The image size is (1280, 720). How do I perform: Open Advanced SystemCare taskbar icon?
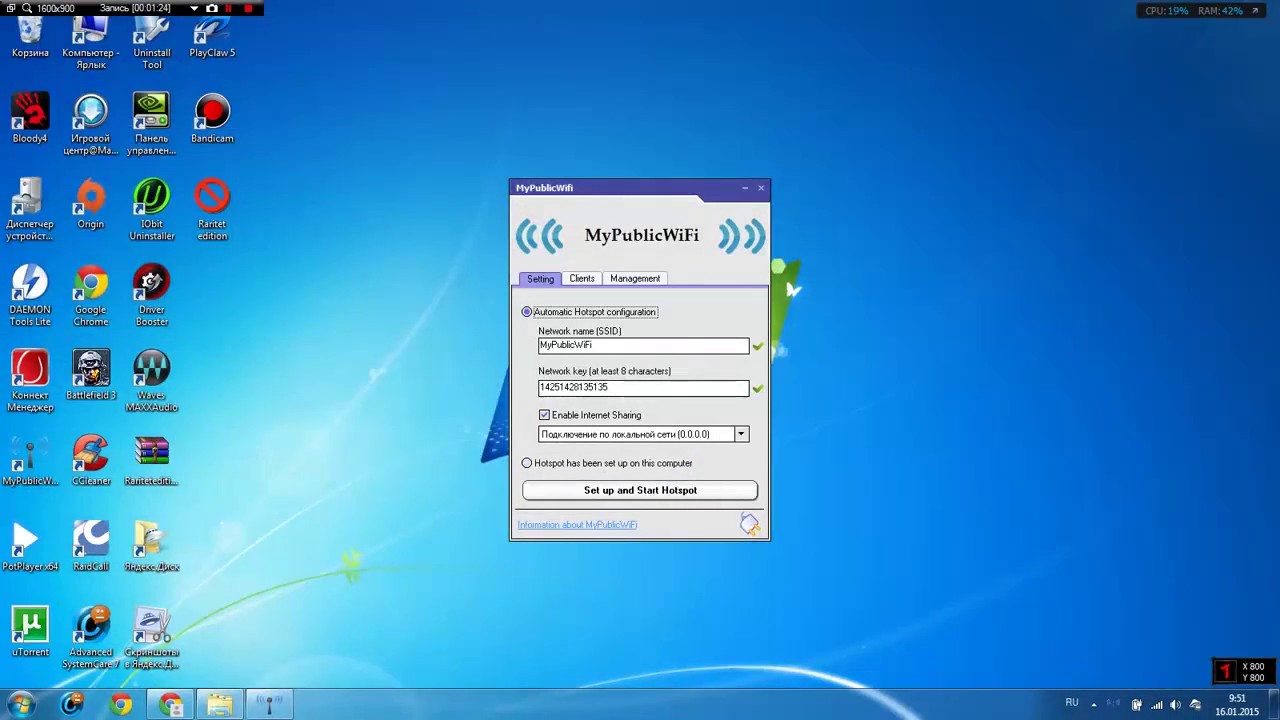[72, 704]
